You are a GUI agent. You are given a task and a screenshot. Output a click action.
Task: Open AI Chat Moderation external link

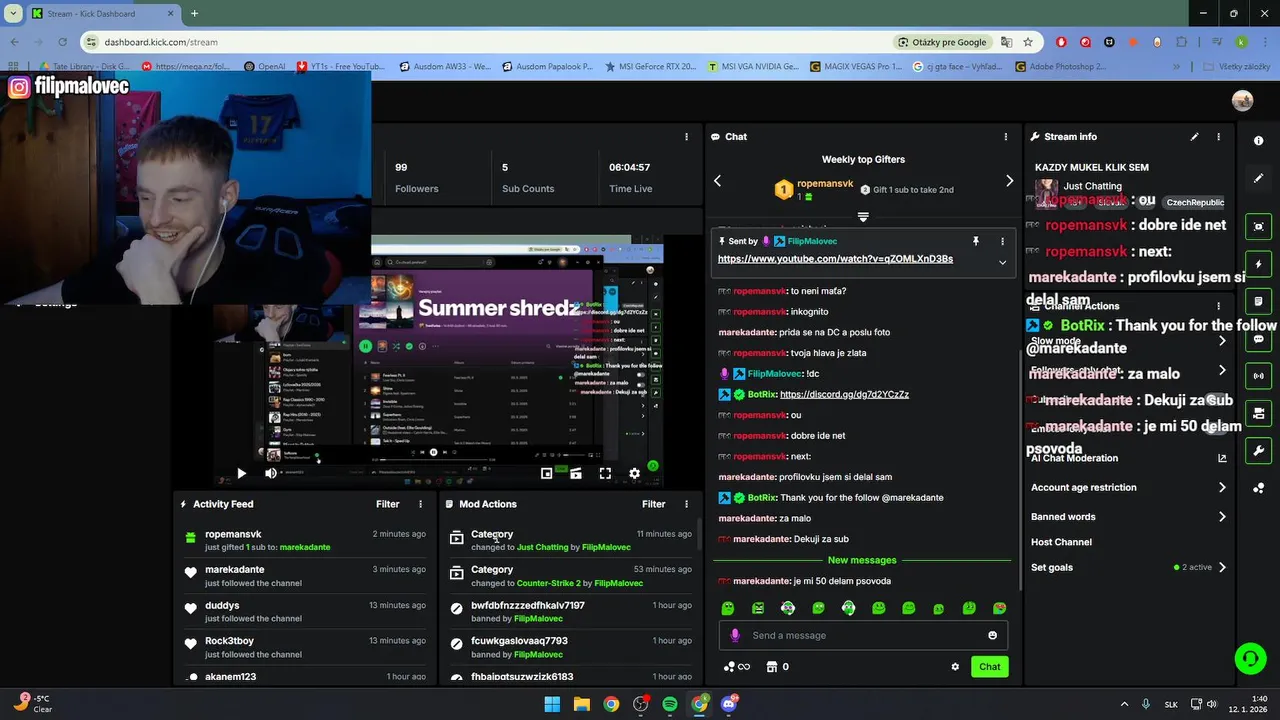pos(1222,458)
